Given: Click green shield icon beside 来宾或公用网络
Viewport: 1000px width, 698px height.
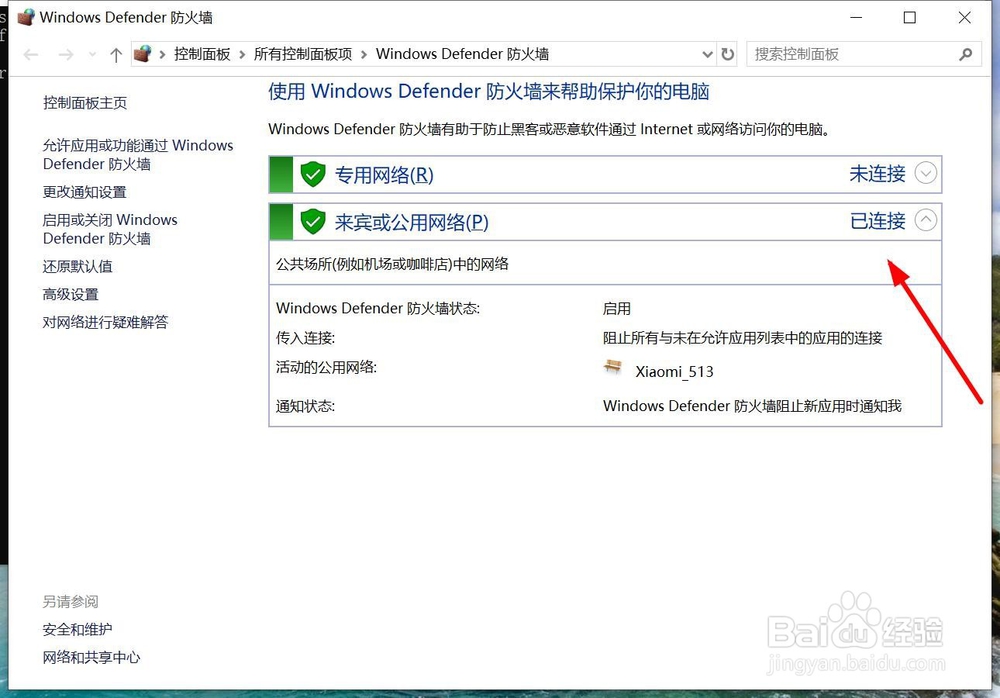Looking at the screenshot, I should tap(313, 222).
